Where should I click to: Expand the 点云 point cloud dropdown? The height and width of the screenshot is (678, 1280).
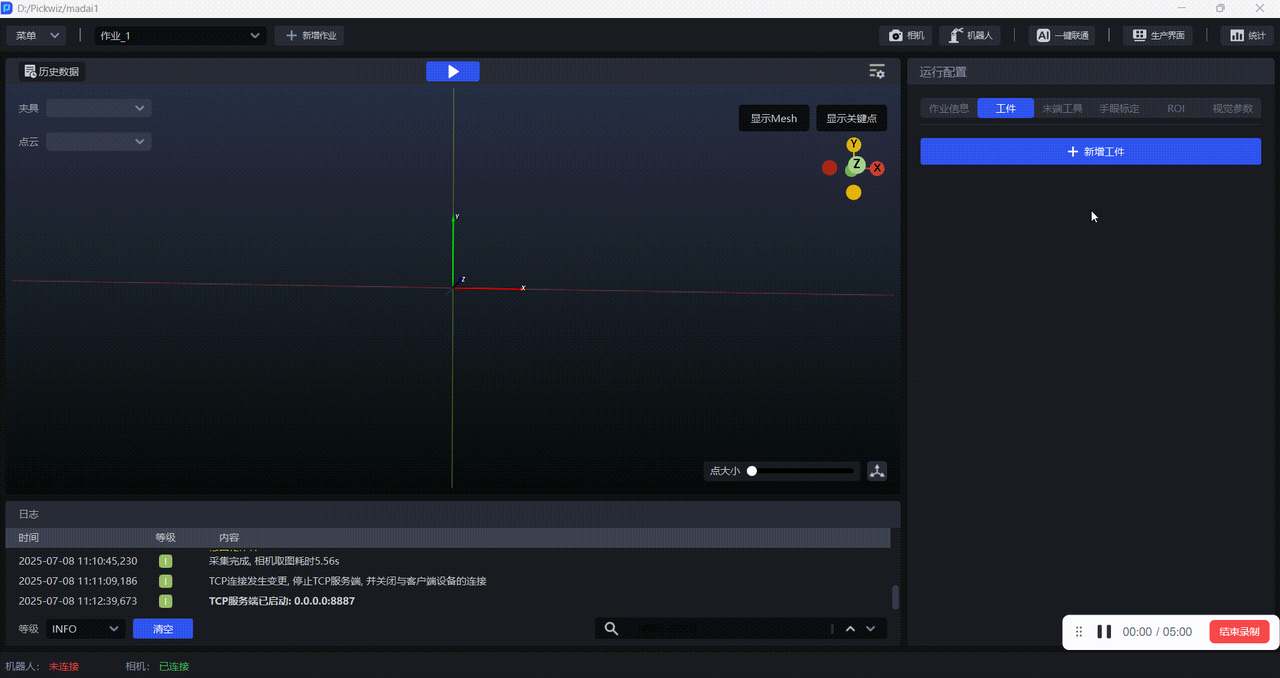tap(99, 142)
